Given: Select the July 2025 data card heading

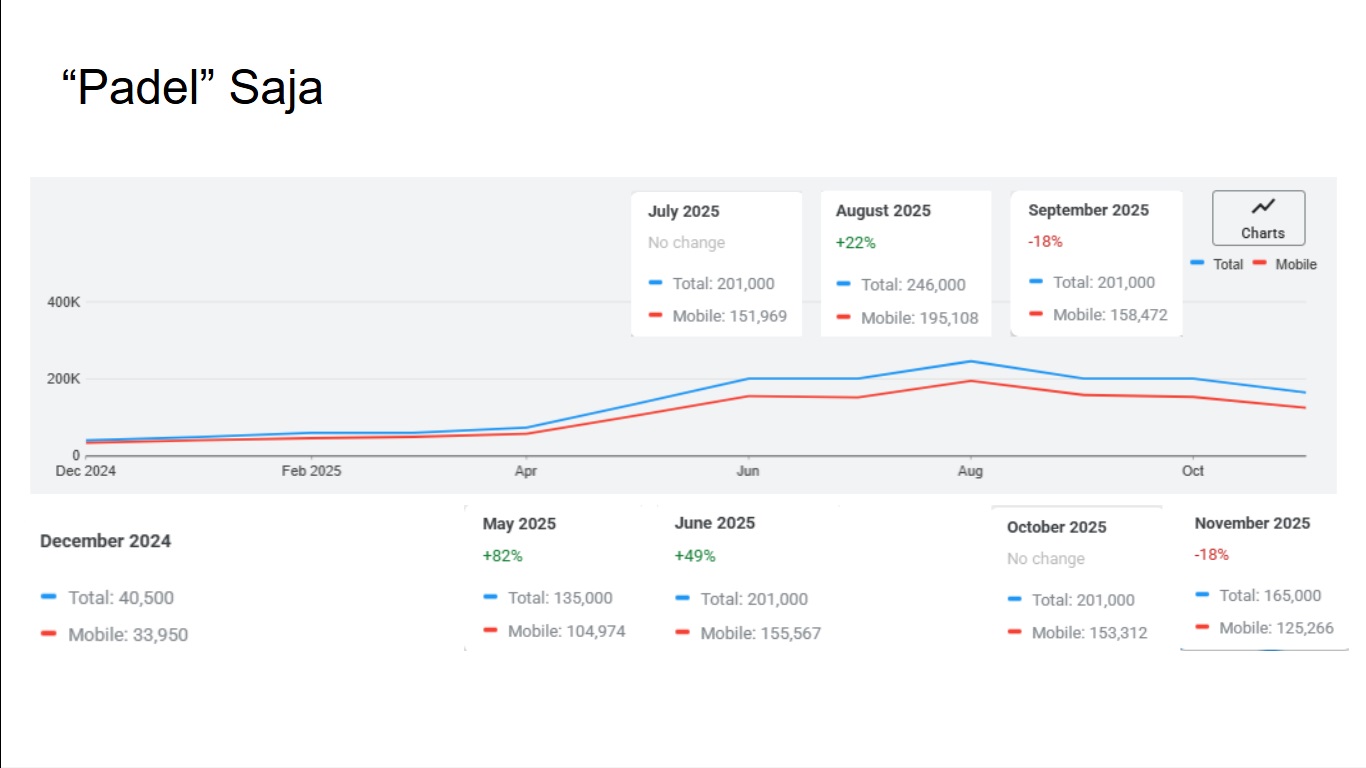Looking at the screenshot, I should (x=683, y=211).
